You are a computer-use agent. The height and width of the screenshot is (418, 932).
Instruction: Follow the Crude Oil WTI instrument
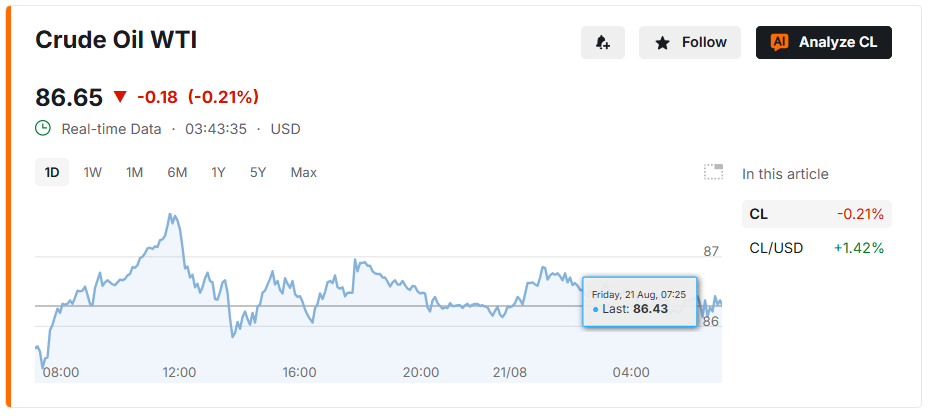click(690, 42)
